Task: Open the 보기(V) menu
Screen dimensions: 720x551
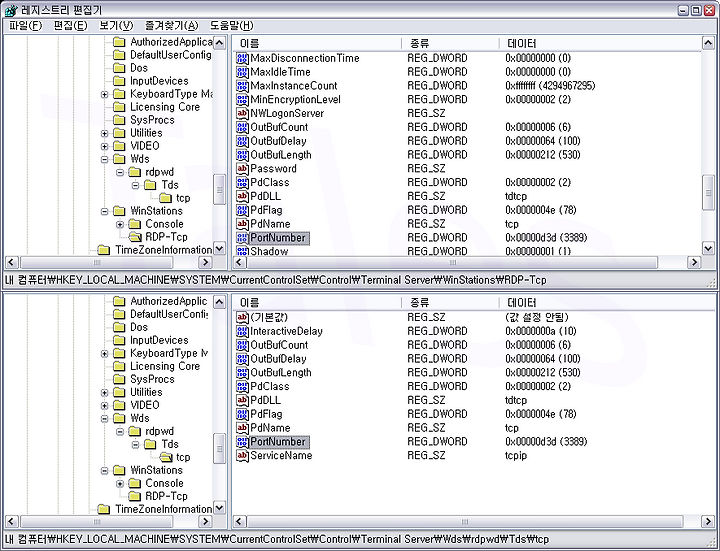Action: [116, 26]
